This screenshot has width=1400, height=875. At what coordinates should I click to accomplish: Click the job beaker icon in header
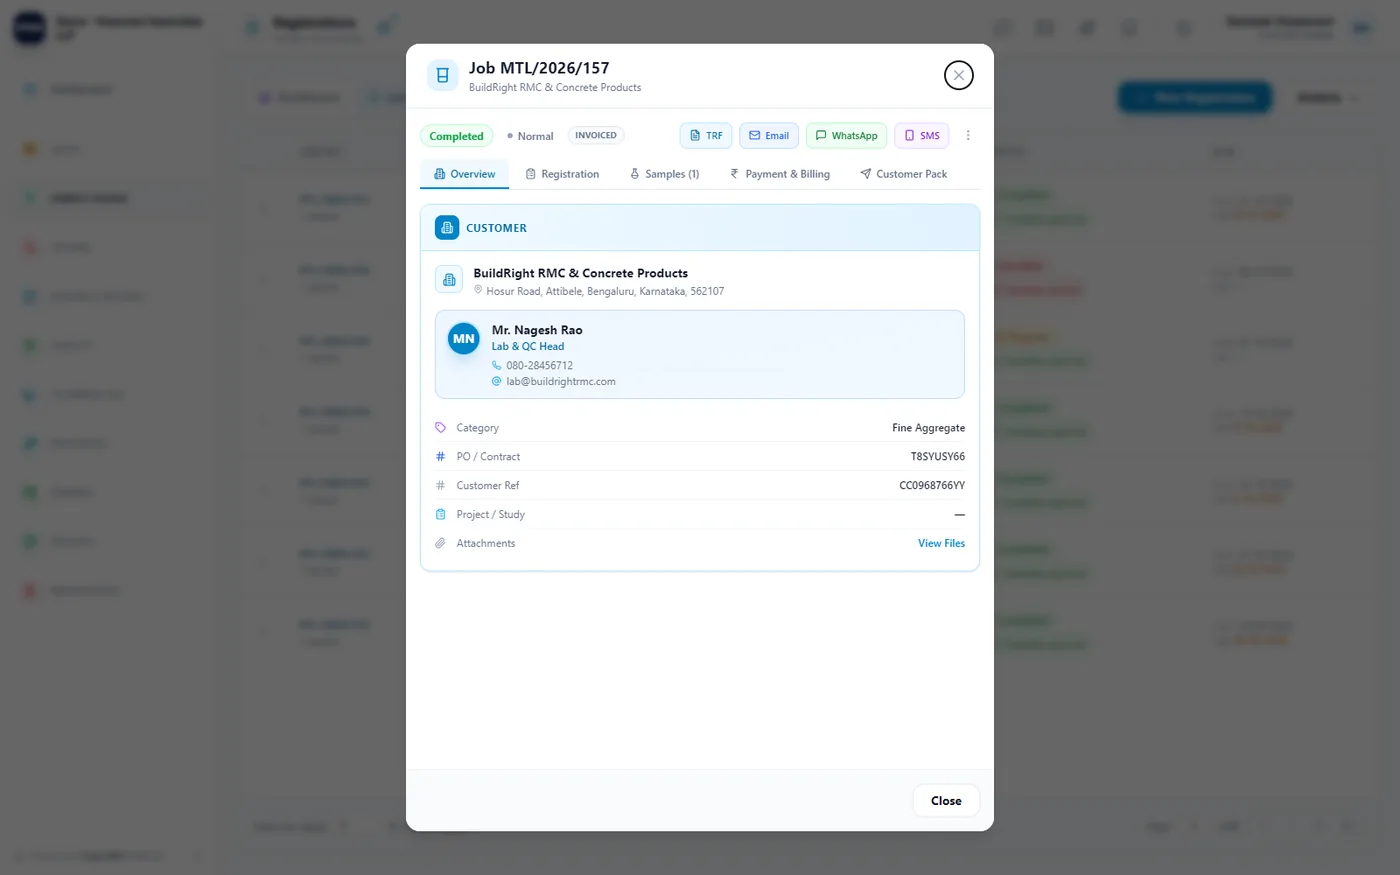(442, 75)
